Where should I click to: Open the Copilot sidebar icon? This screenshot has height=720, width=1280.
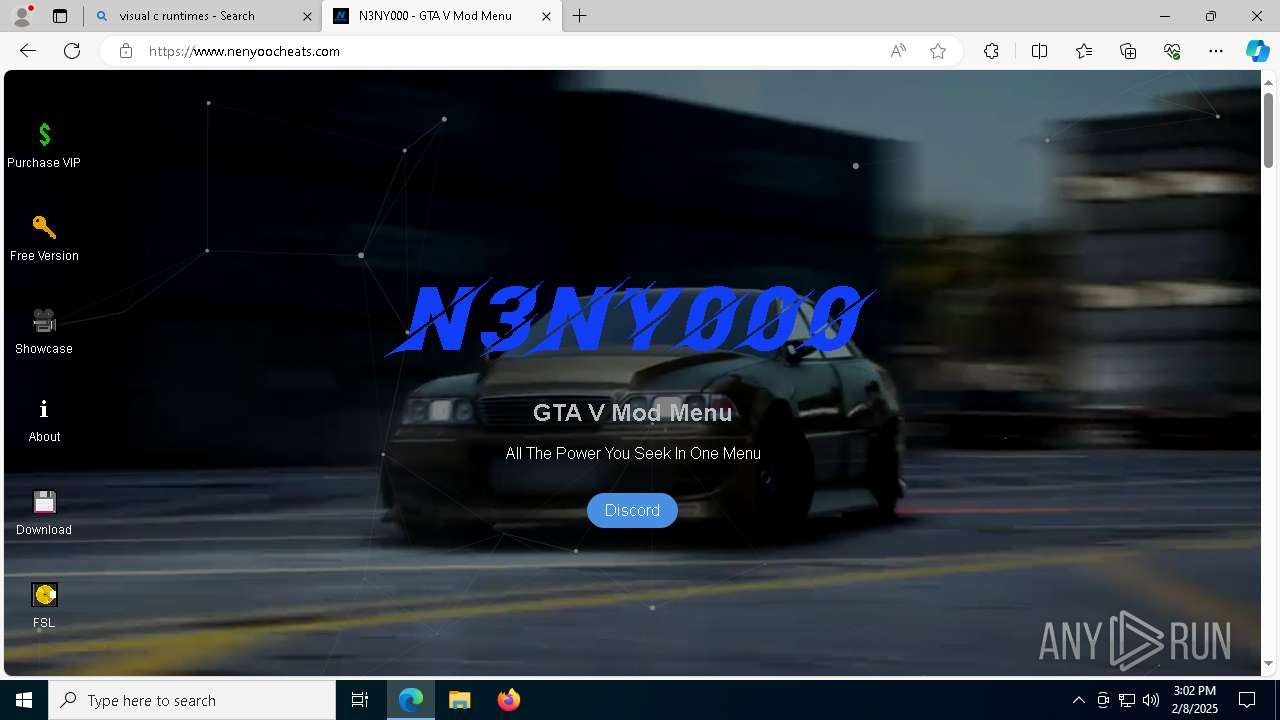(x=1257, y=51)
